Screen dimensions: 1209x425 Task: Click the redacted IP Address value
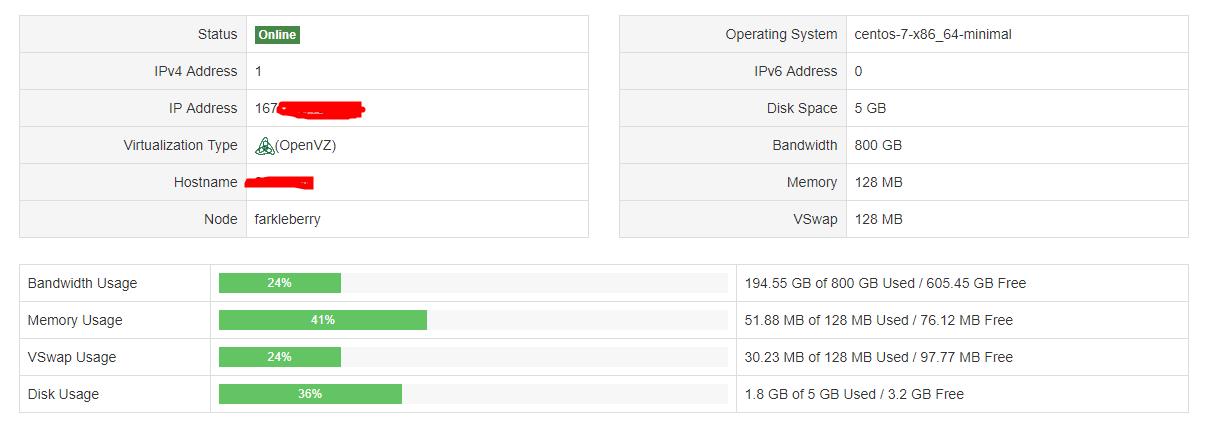(x=310, y=108)
